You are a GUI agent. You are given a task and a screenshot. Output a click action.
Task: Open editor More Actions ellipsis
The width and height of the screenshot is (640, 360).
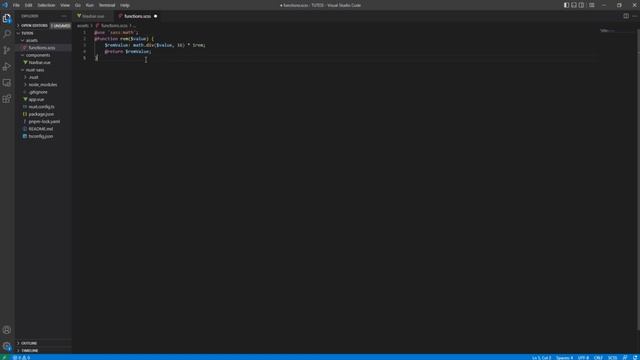635,16
